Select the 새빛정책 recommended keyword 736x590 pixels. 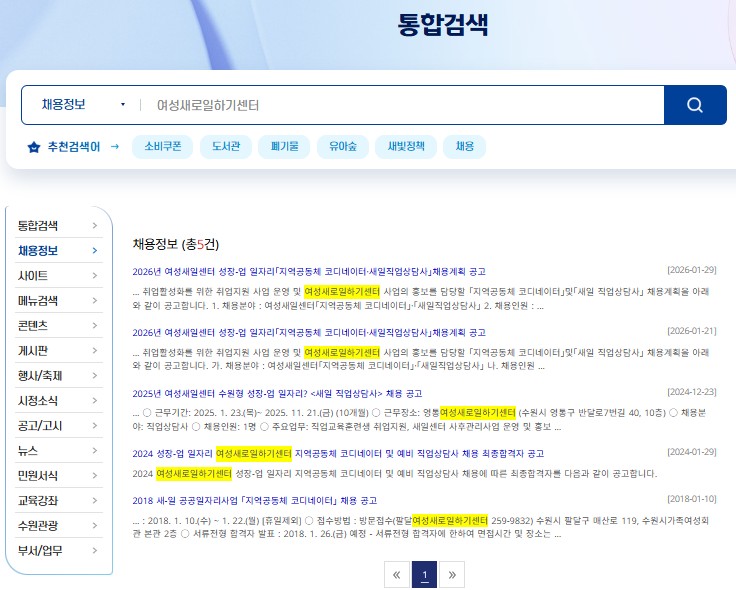pos(406,147)
